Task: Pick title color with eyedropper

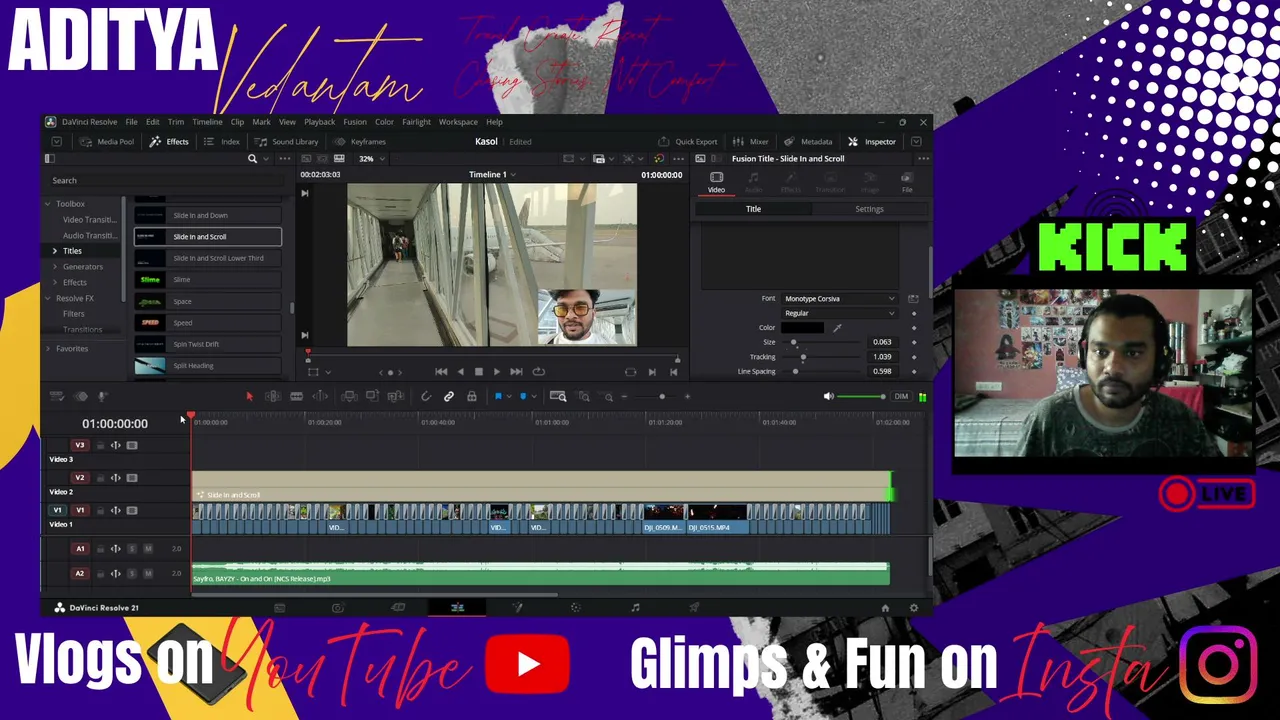Action: pos(837,328)
